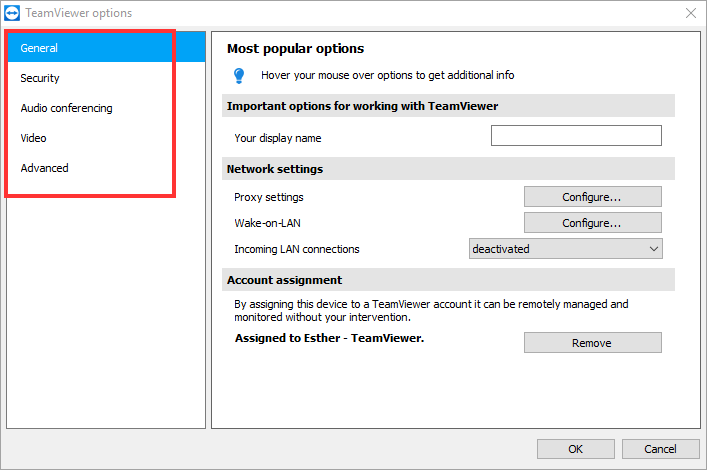This screenshot has height=470, width=707.
Task: Select the General category
Action: (40, 48)
